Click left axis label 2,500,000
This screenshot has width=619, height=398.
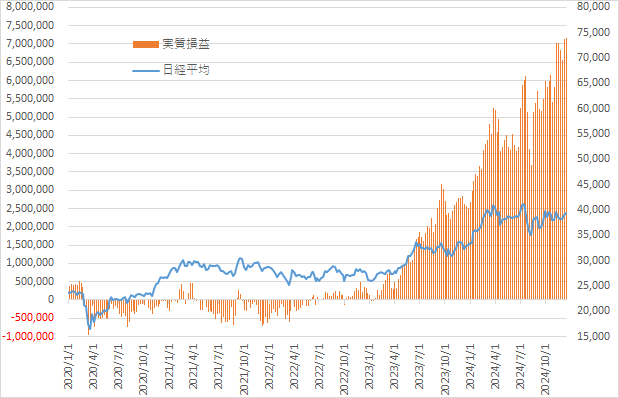pyautogui.click(x=30, y=208)
